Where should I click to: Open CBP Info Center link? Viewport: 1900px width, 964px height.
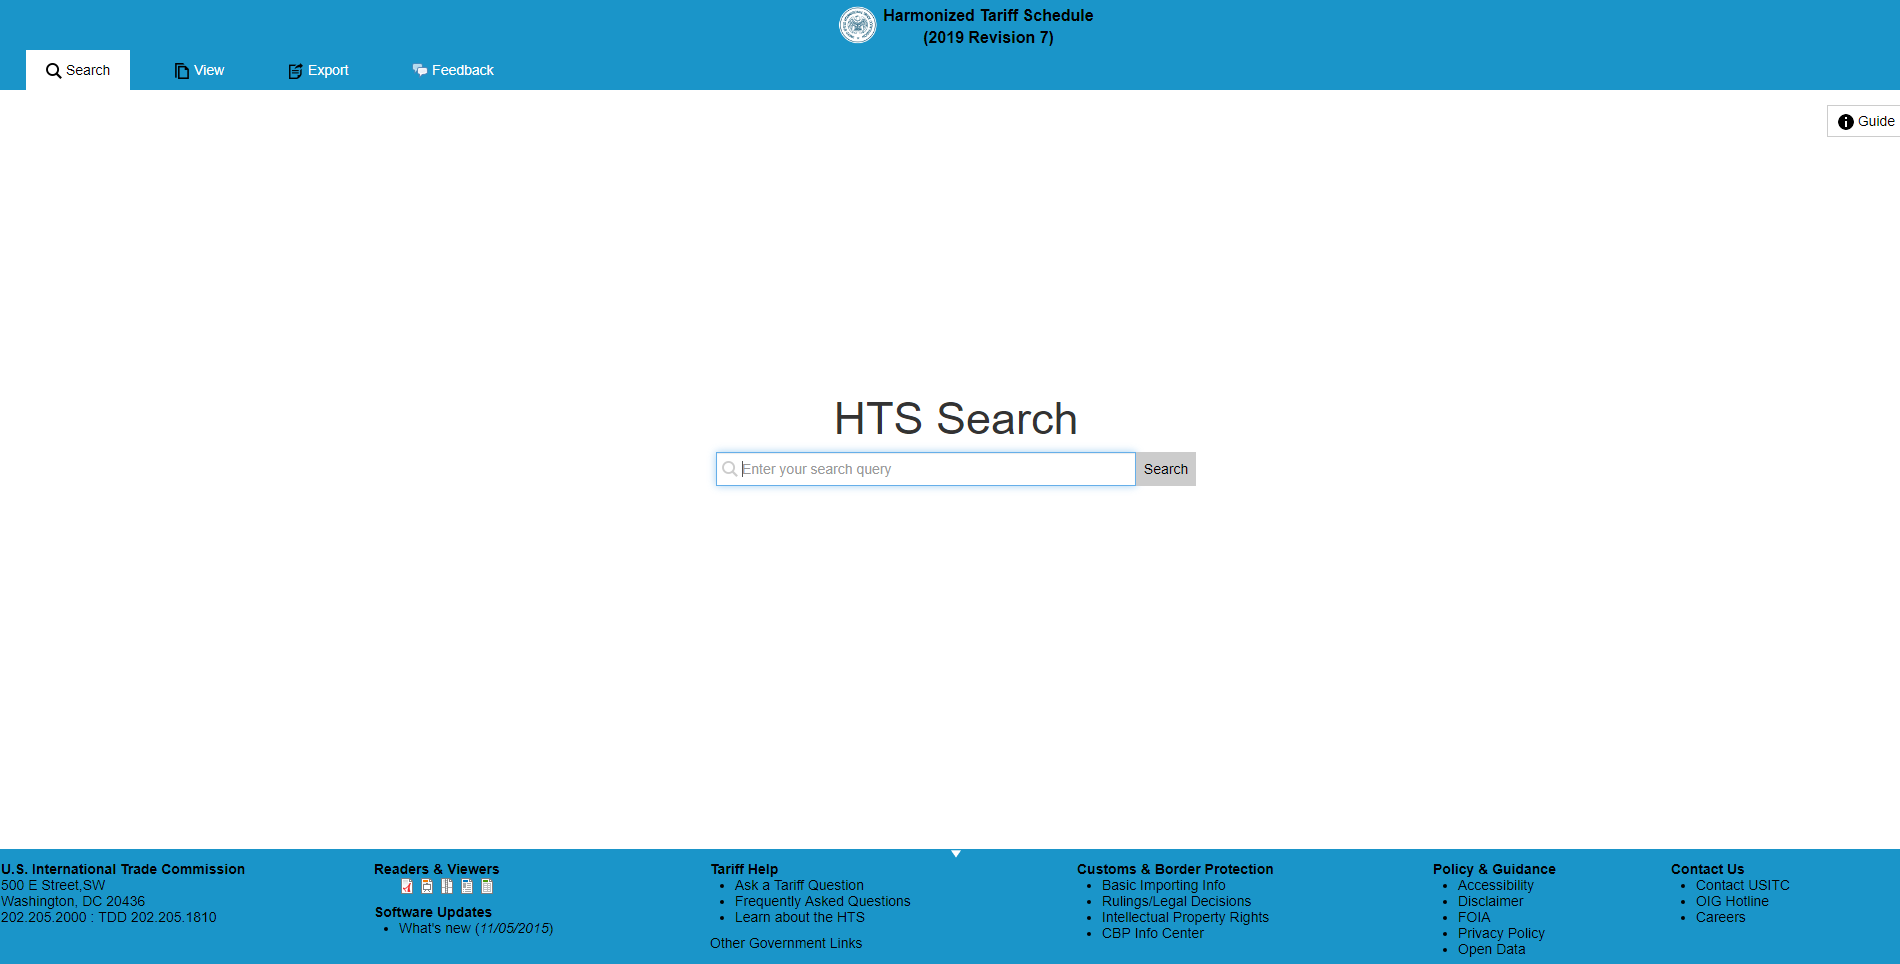click(x=1152, y=933)
